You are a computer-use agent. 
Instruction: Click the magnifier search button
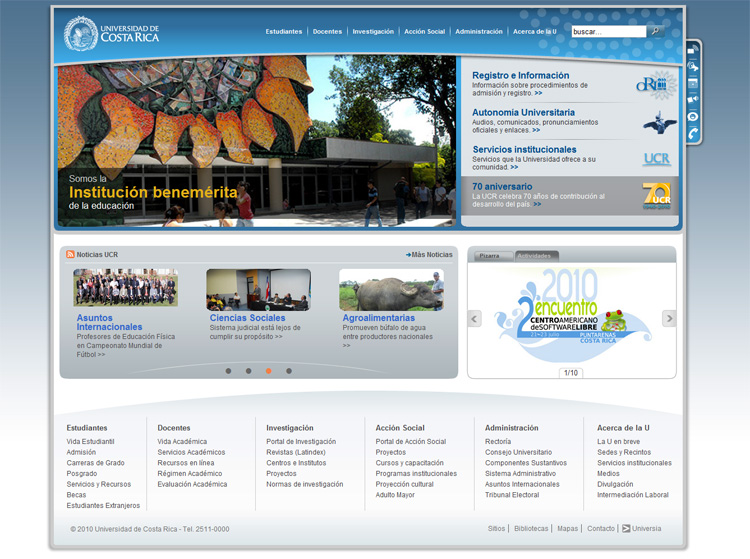[x=655, y=31]
